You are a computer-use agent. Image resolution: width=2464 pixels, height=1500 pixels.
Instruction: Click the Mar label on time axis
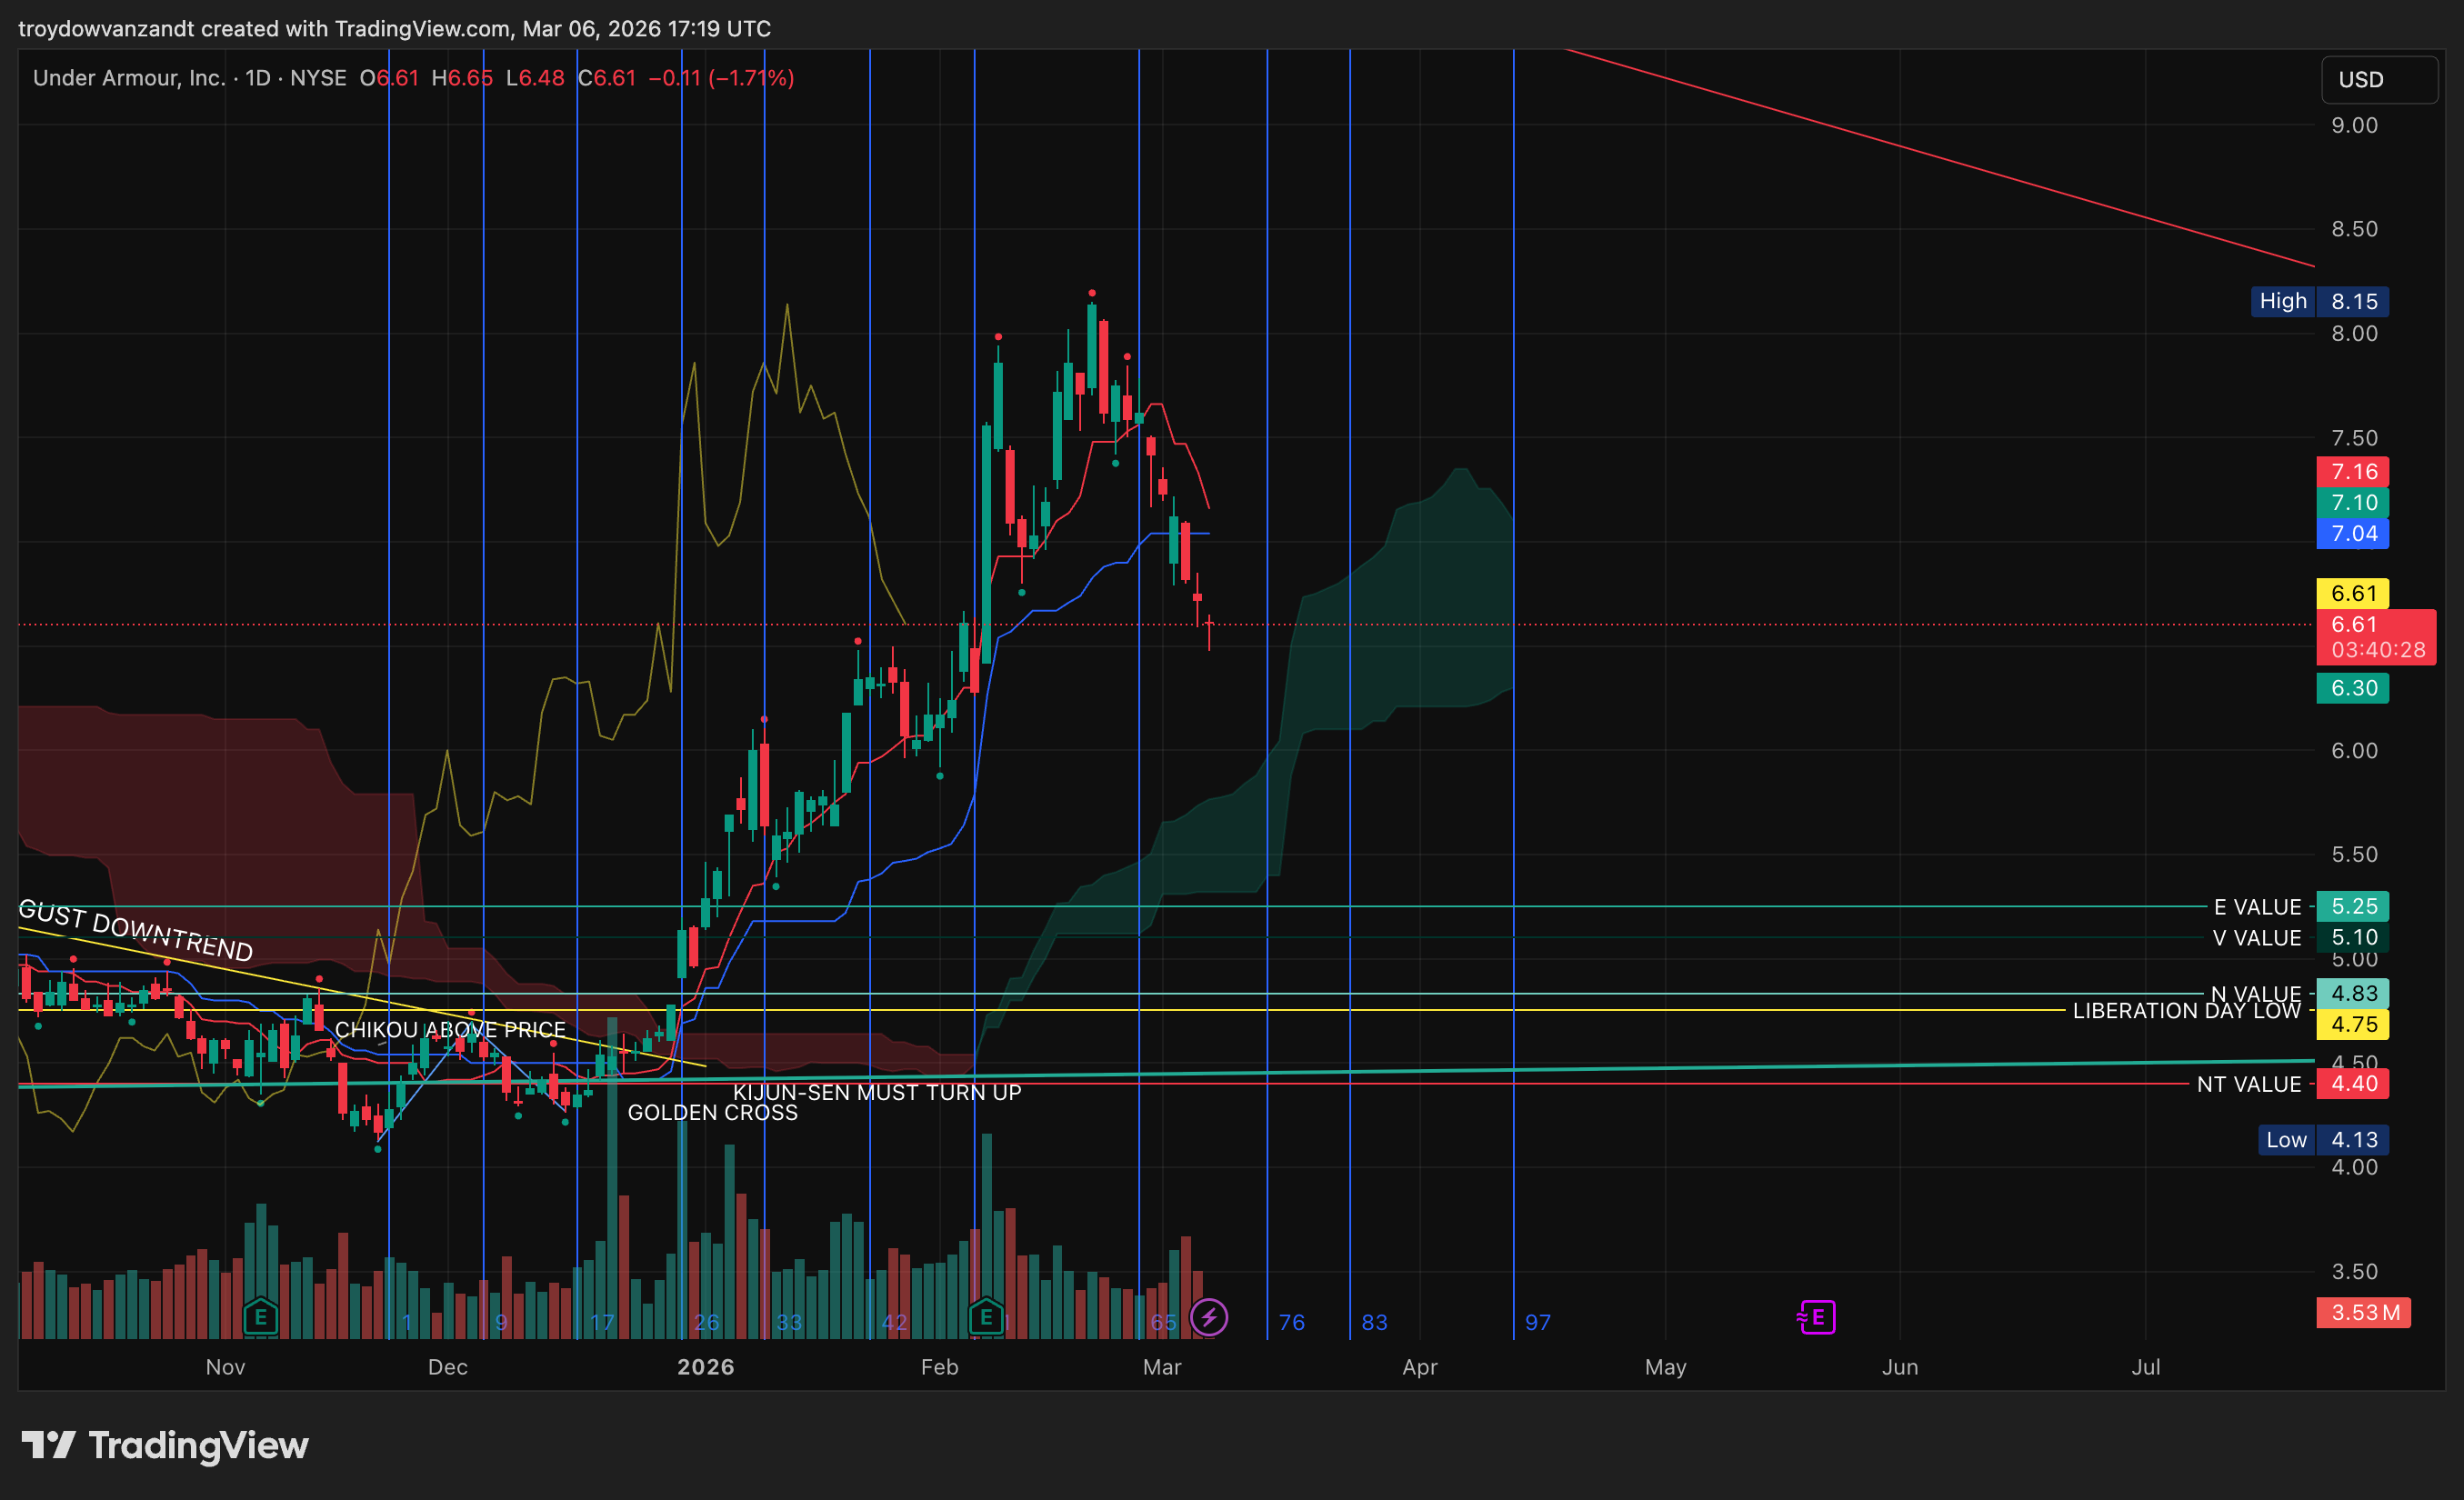[1162, 1367]
